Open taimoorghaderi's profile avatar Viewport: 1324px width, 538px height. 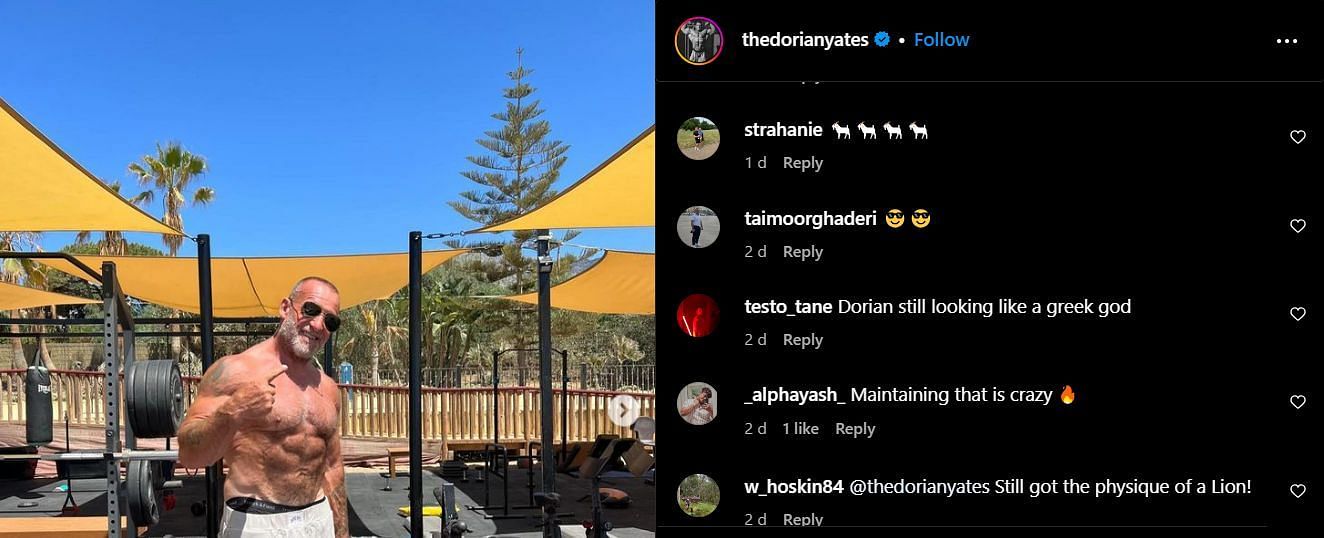698,227
